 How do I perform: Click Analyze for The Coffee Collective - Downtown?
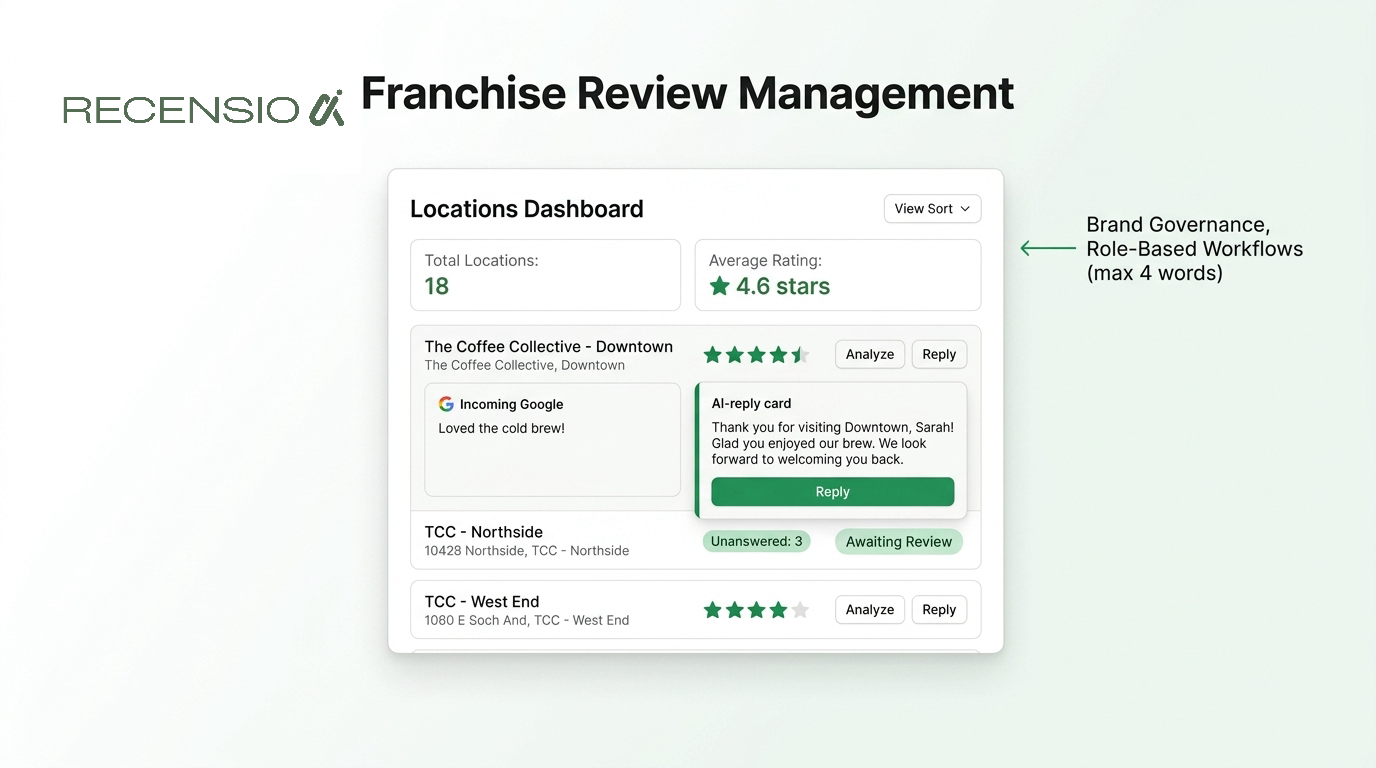click(870, 354)
